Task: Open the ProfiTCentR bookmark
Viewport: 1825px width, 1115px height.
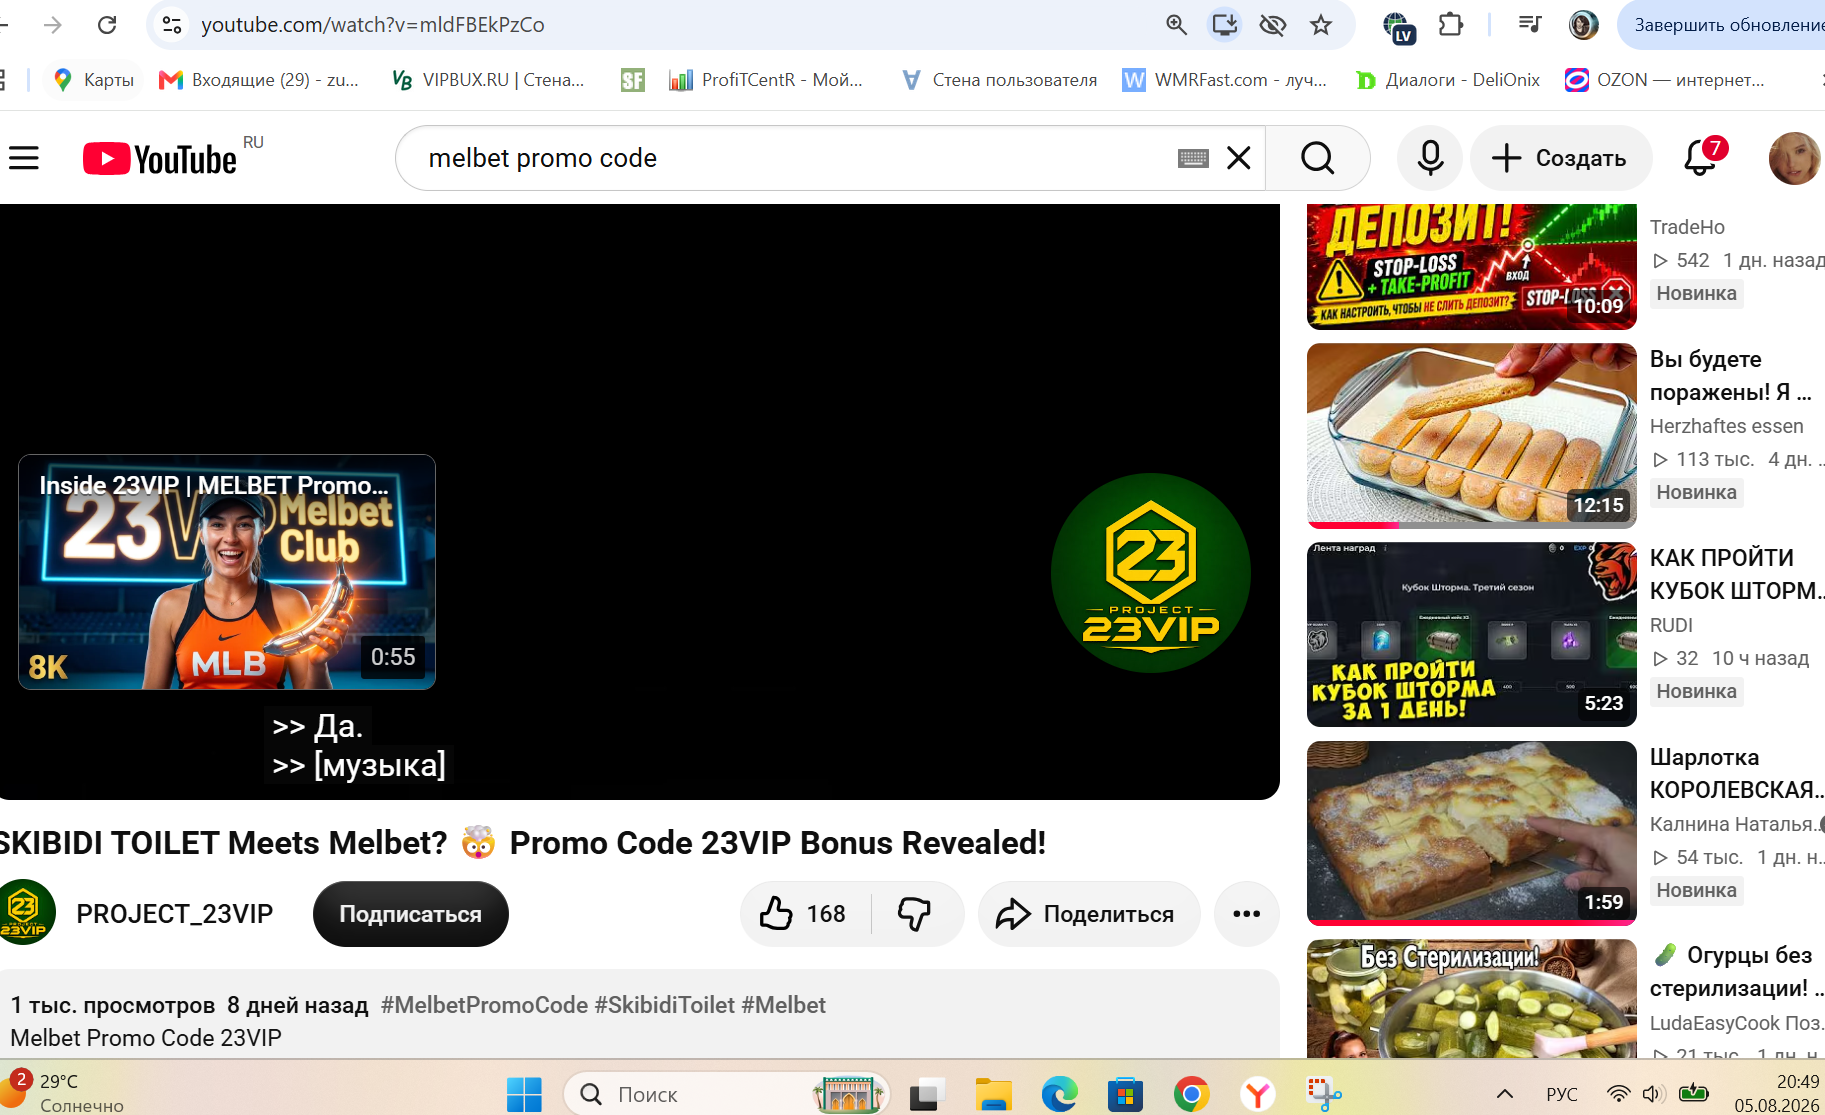Action: click(x=766, y=80)
